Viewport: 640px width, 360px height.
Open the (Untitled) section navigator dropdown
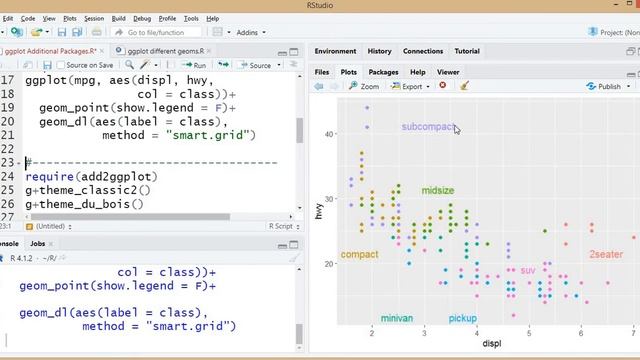tap(49, 226)
